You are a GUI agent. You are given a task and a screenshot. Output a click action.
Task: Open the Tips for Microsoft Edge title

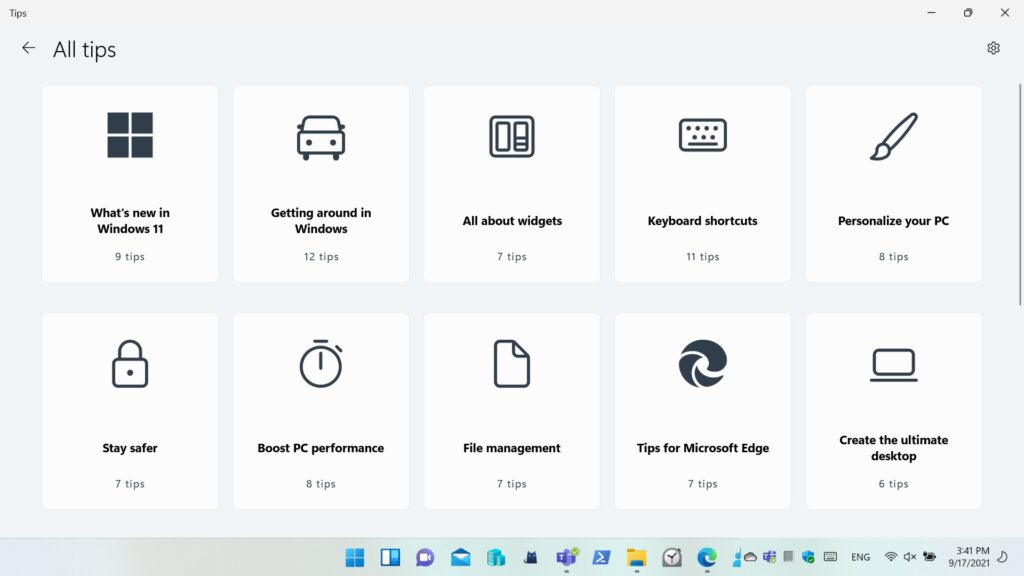703,448
